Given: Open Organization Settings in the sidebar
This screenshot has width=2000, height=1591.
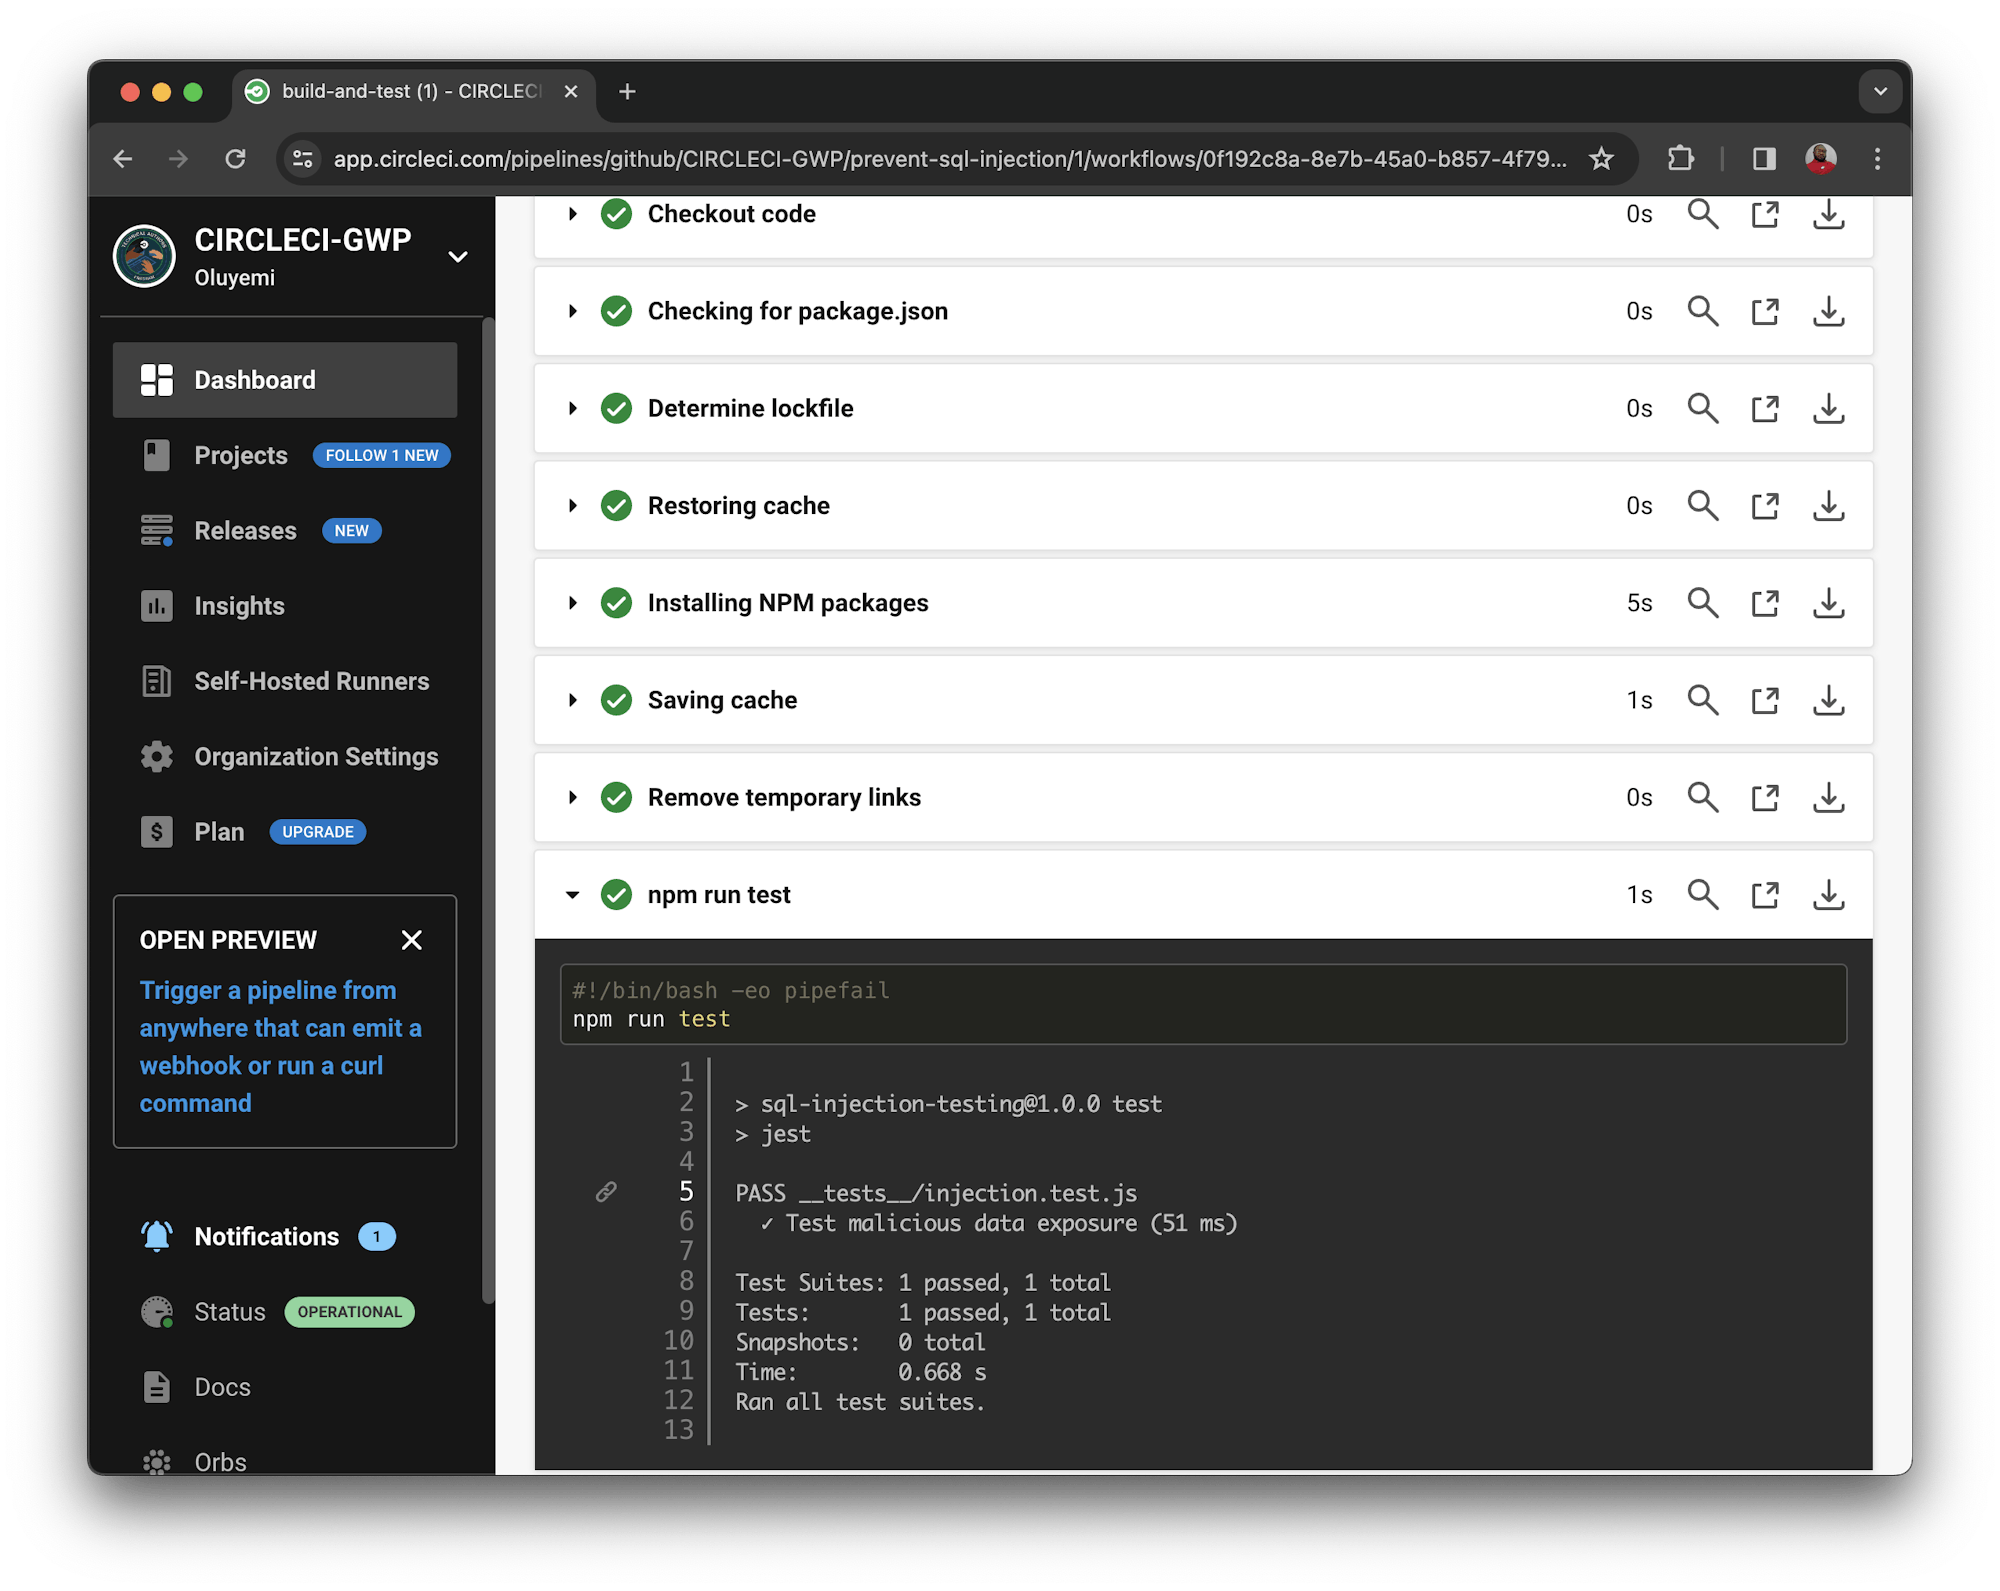Looking at the screenshot, I should (x=316, y=756).
